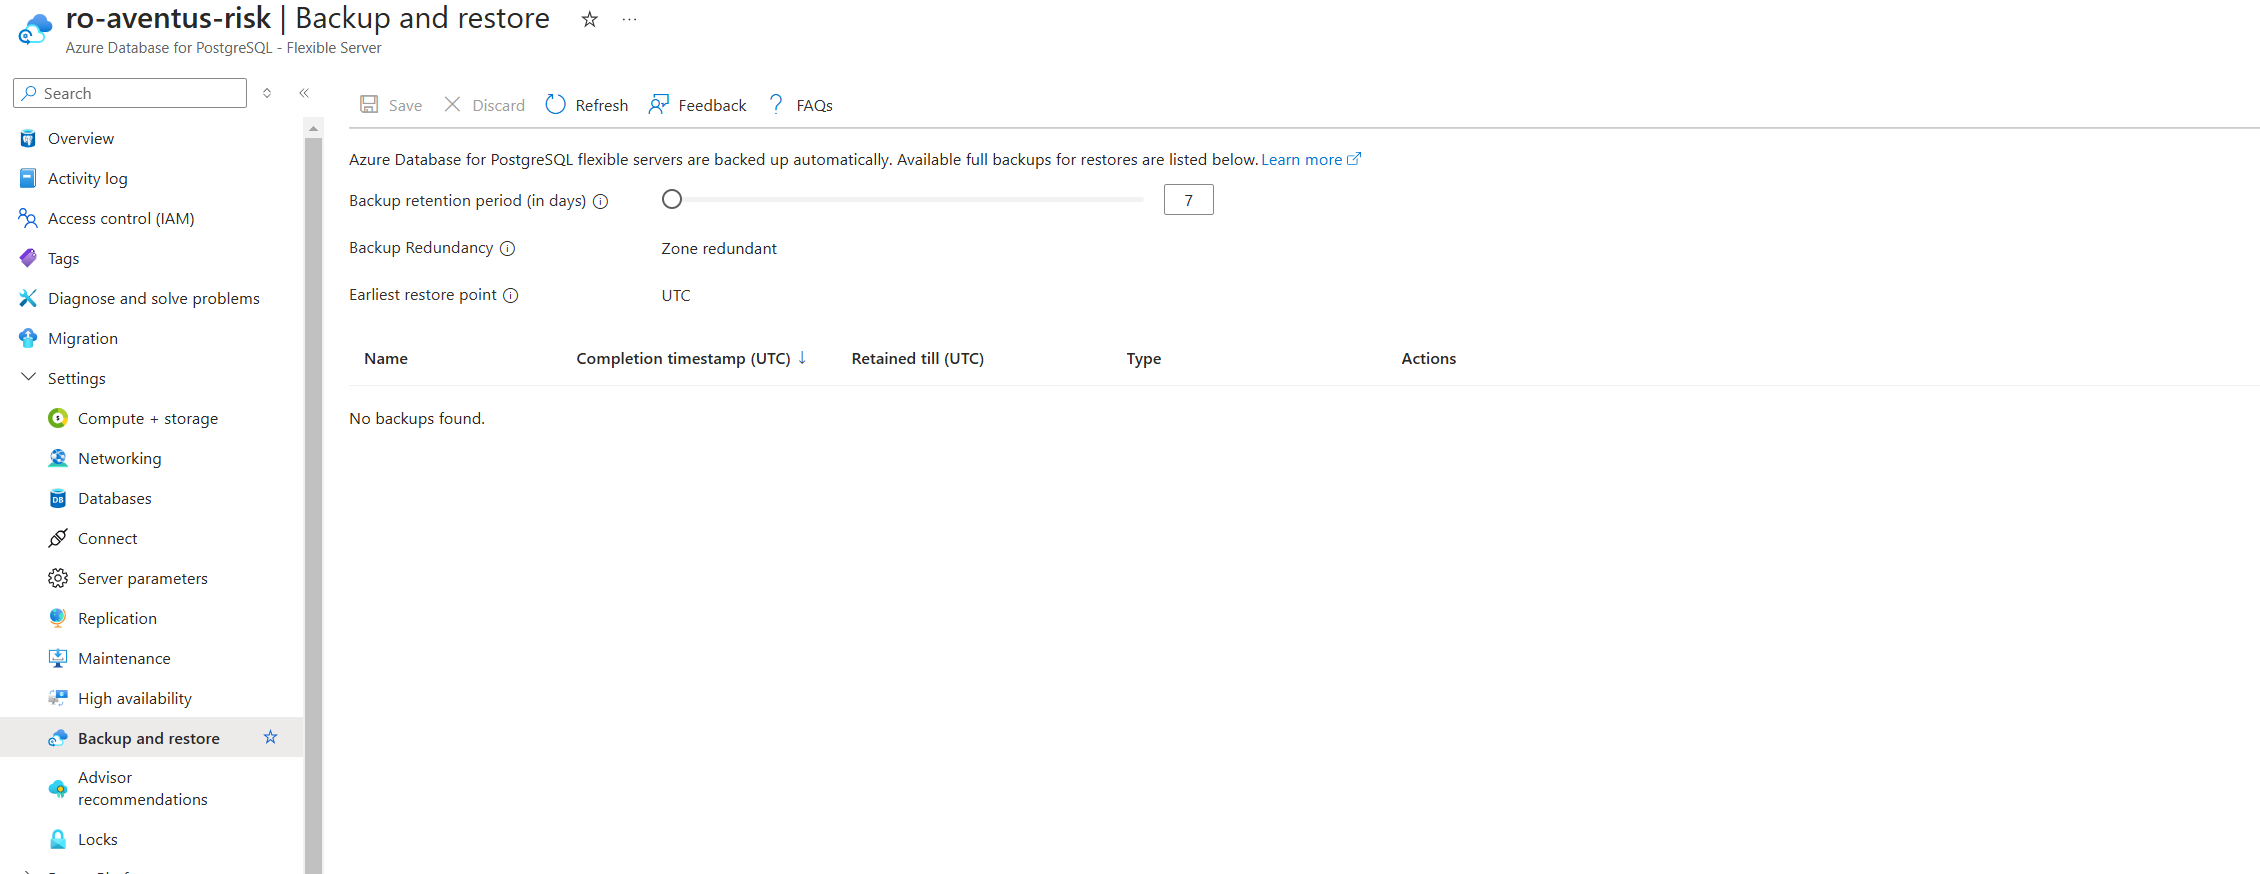Show info for Backup retention period
Viewport: 2260px width, 874px height.
click(x=600, y=201)
